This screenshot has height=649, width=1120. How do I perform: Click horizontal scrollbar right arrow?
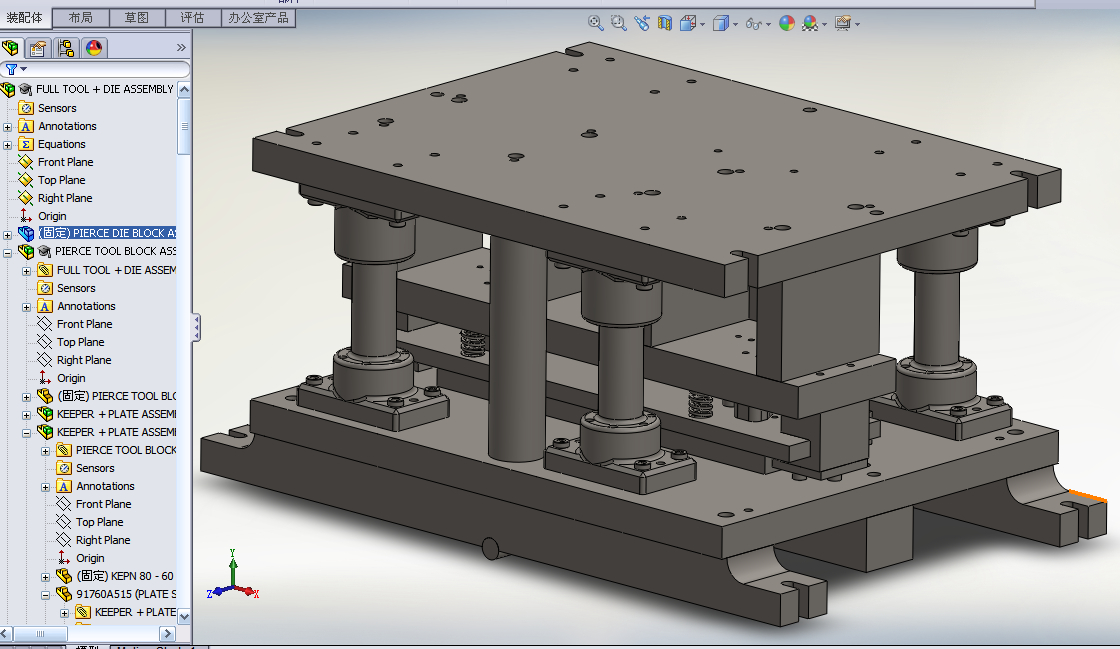coord(167,633)
